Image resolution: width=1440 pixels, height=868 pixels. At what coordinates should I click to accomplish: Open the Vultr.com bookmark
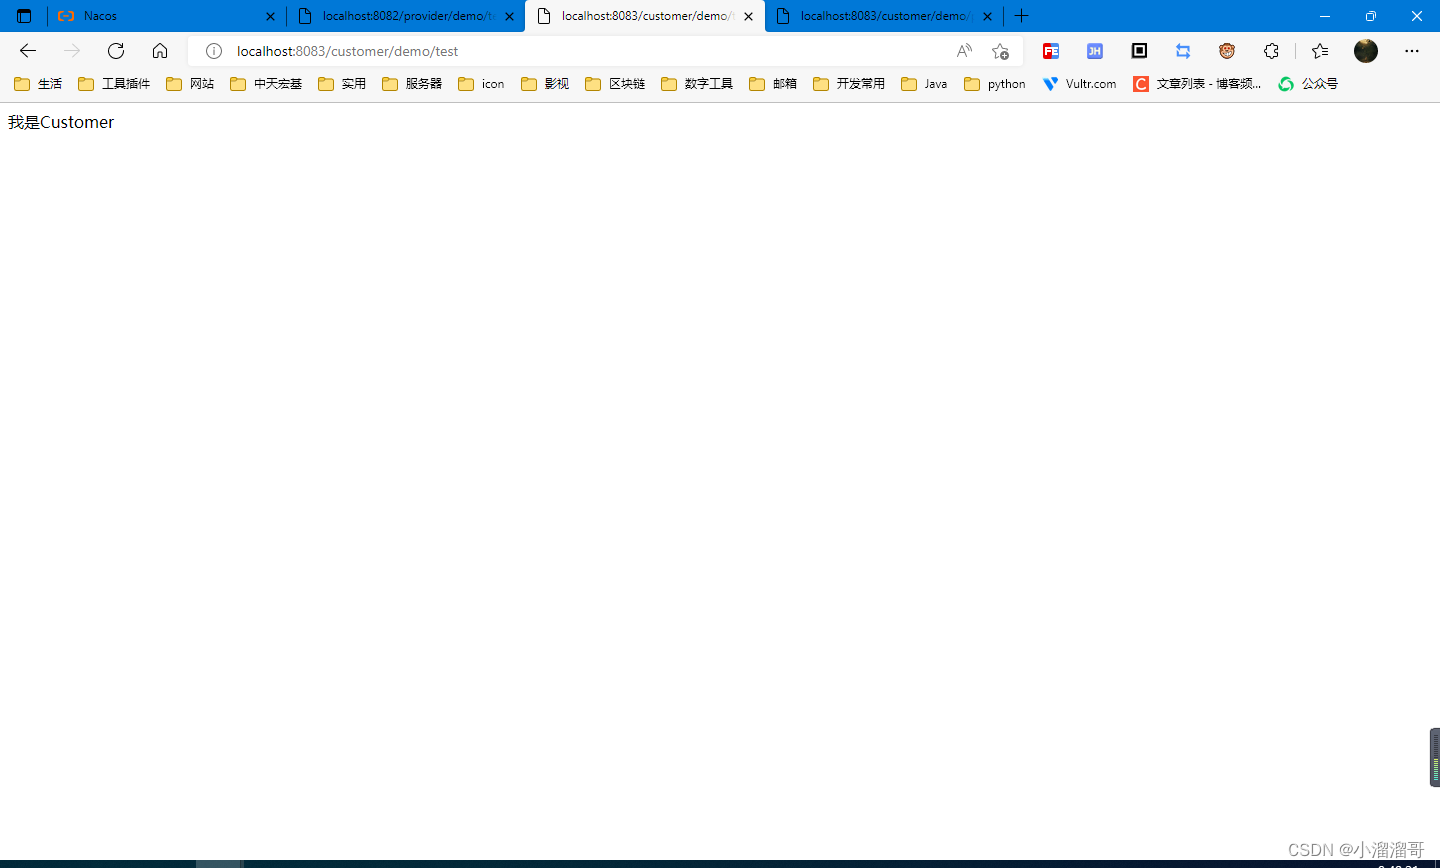(x=1079, y=84)
